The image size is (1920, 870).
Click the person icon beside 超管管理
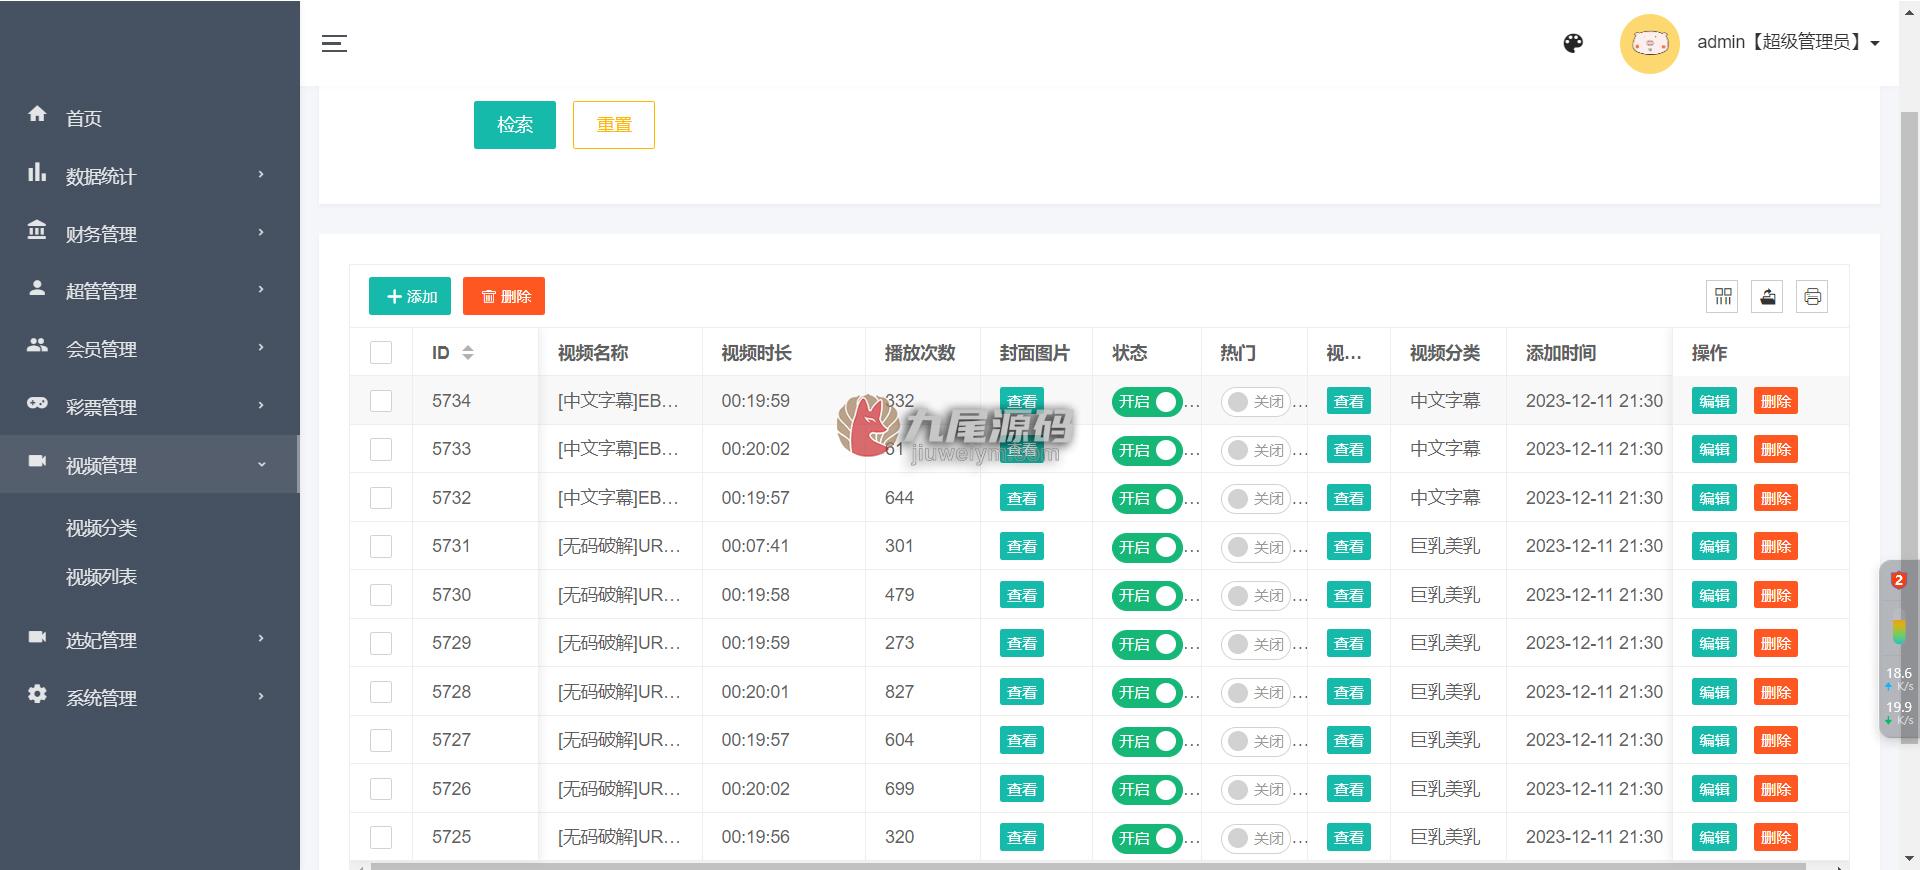37,288
